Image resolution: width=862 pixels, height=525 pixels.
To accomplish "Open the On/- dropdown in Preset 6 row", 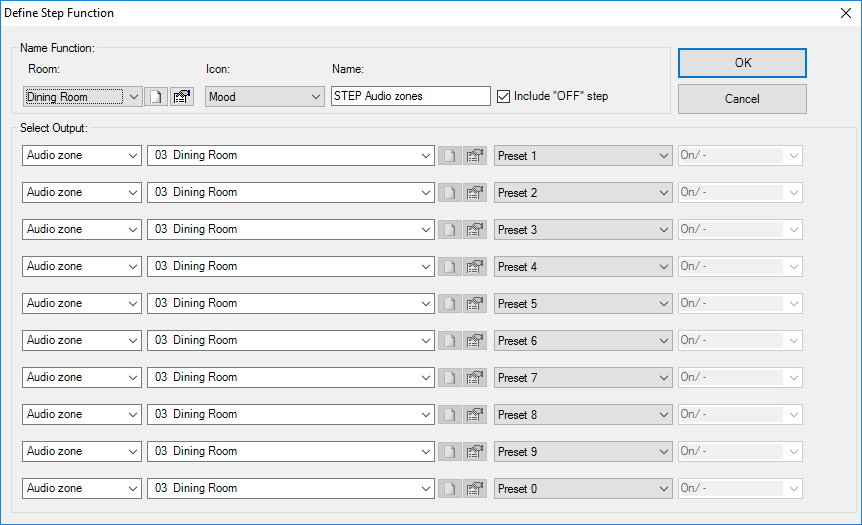I will (740, 340).
